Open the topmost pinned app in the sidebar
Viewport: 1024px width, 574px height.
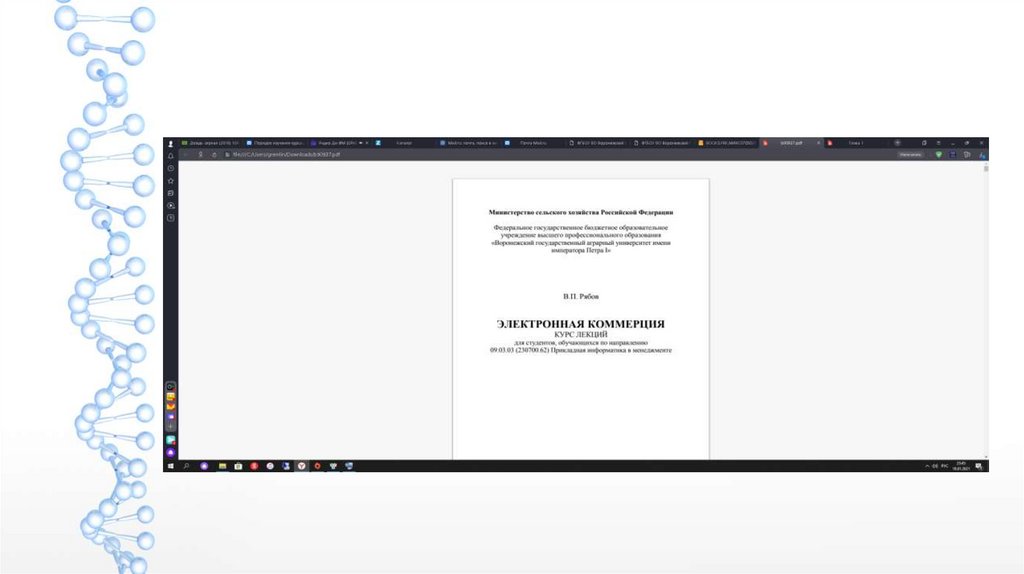(171, 387)
